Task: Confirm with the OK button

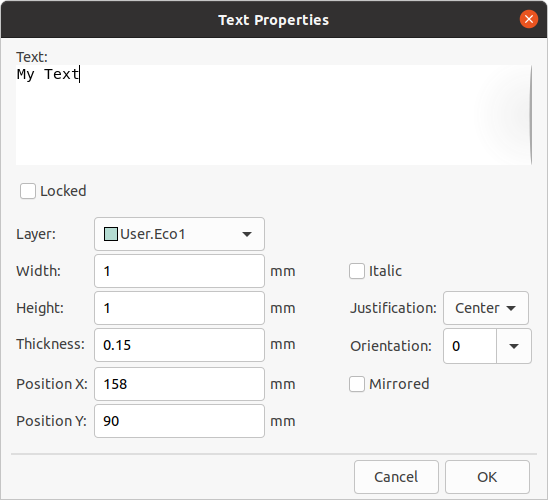Action: pos(487,477)
